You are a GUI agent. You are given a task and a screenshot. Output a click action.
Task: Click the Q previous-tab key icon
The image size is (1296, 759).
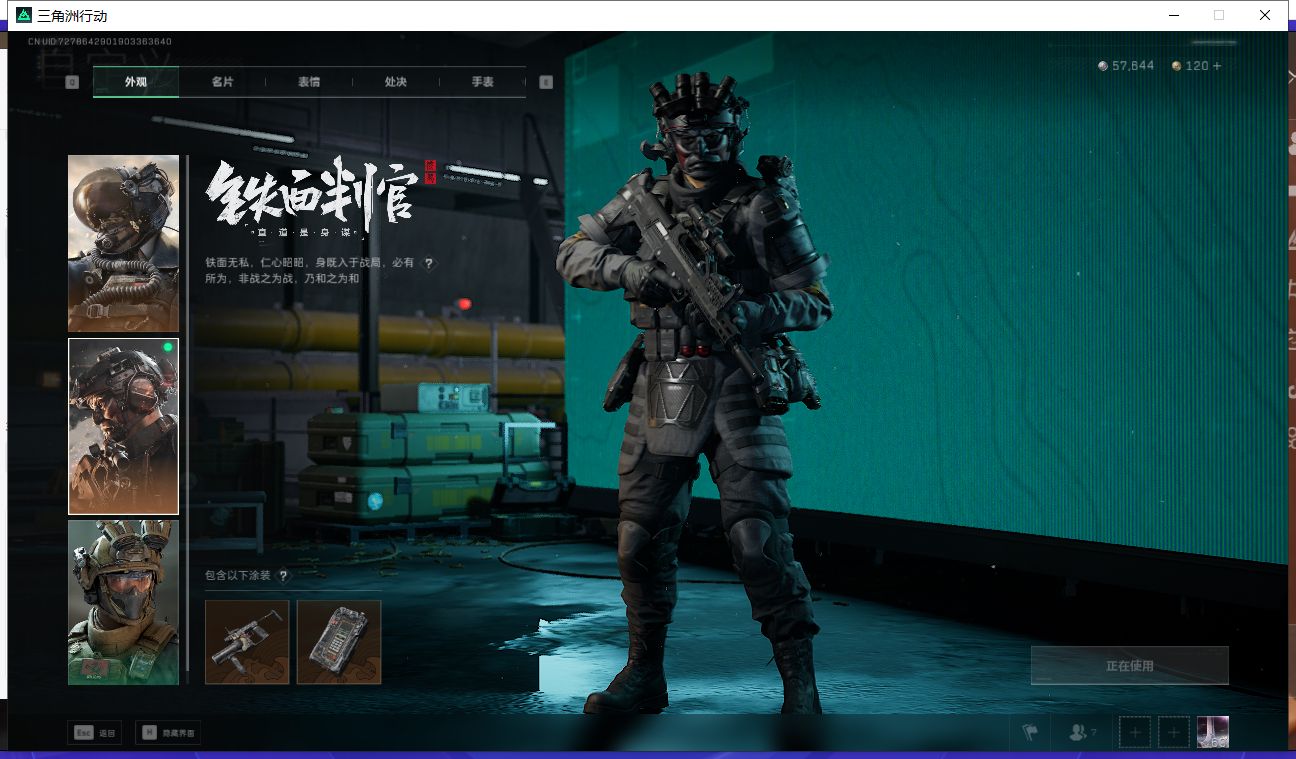coord(72,82)
